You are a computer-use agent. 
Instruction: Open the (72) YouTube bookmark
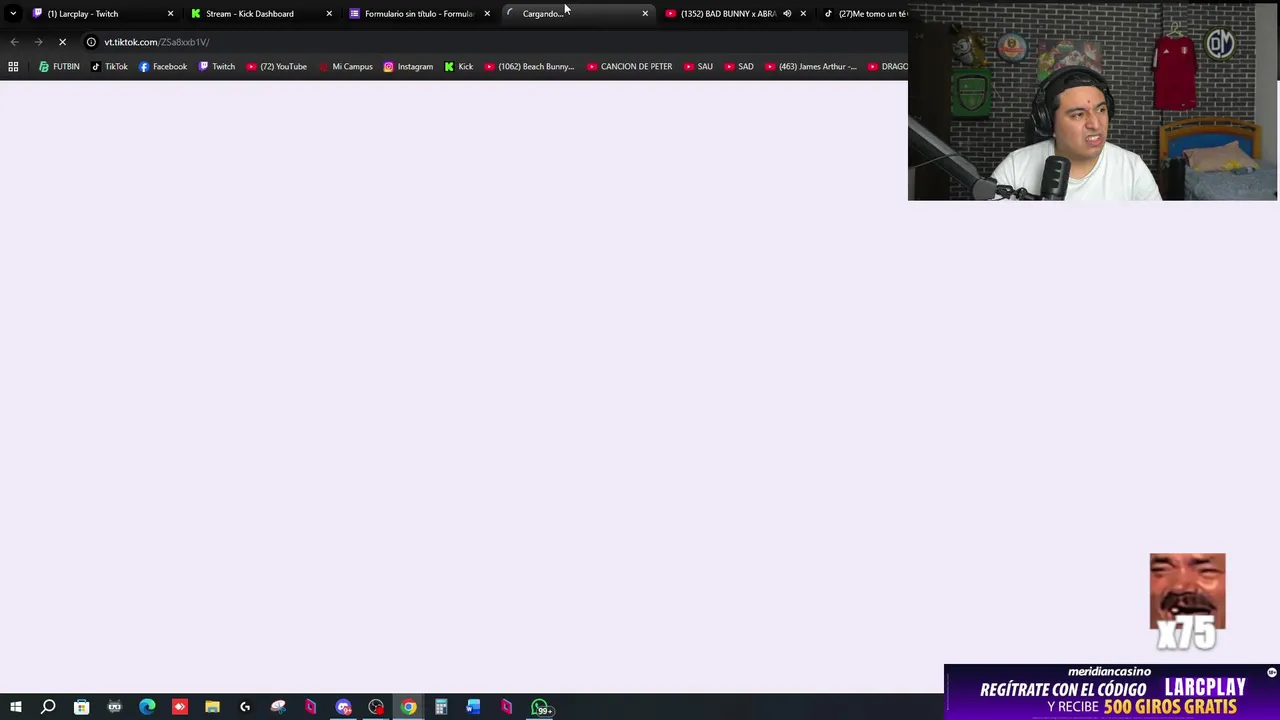277,67
